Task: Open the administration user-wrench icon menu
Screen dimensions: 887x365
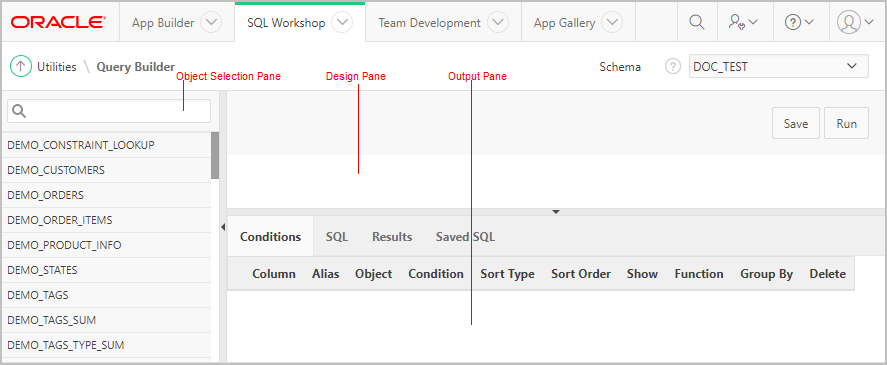Action: [x=744, y=23]
